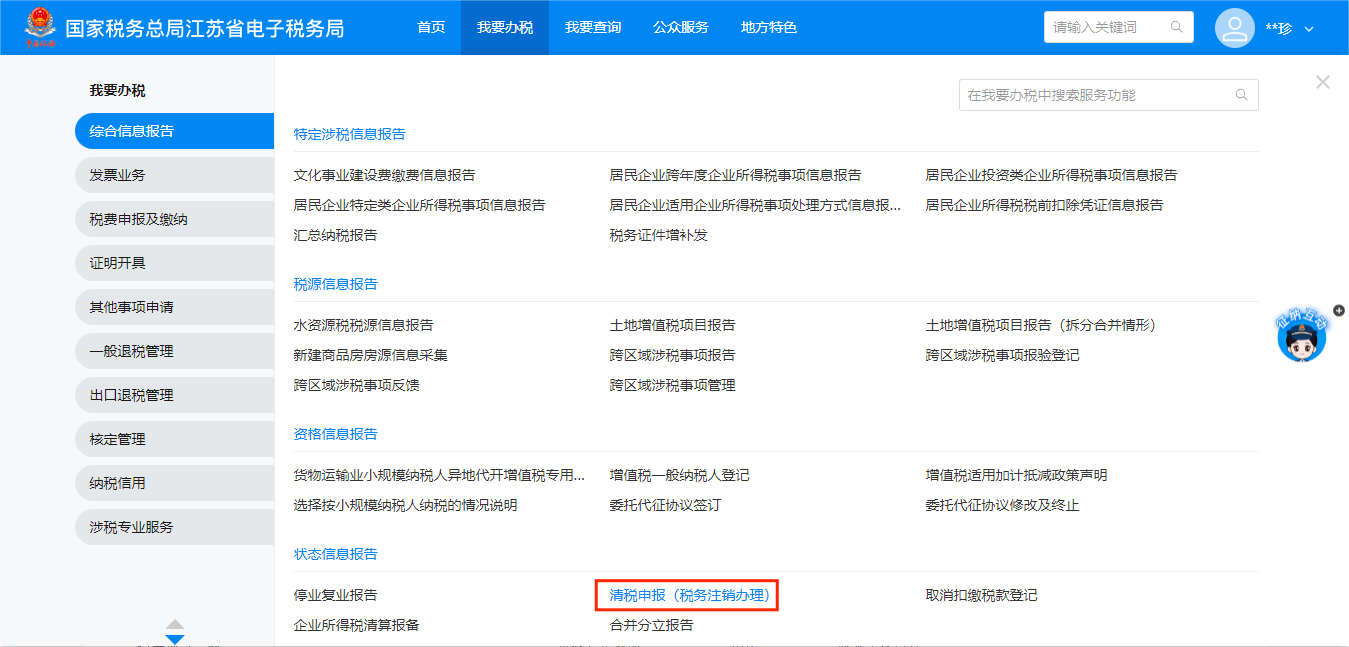Choose 出口退税管理 from the sidebar
This screenshot has height=647, width=1349.
(x=131, y=395)
